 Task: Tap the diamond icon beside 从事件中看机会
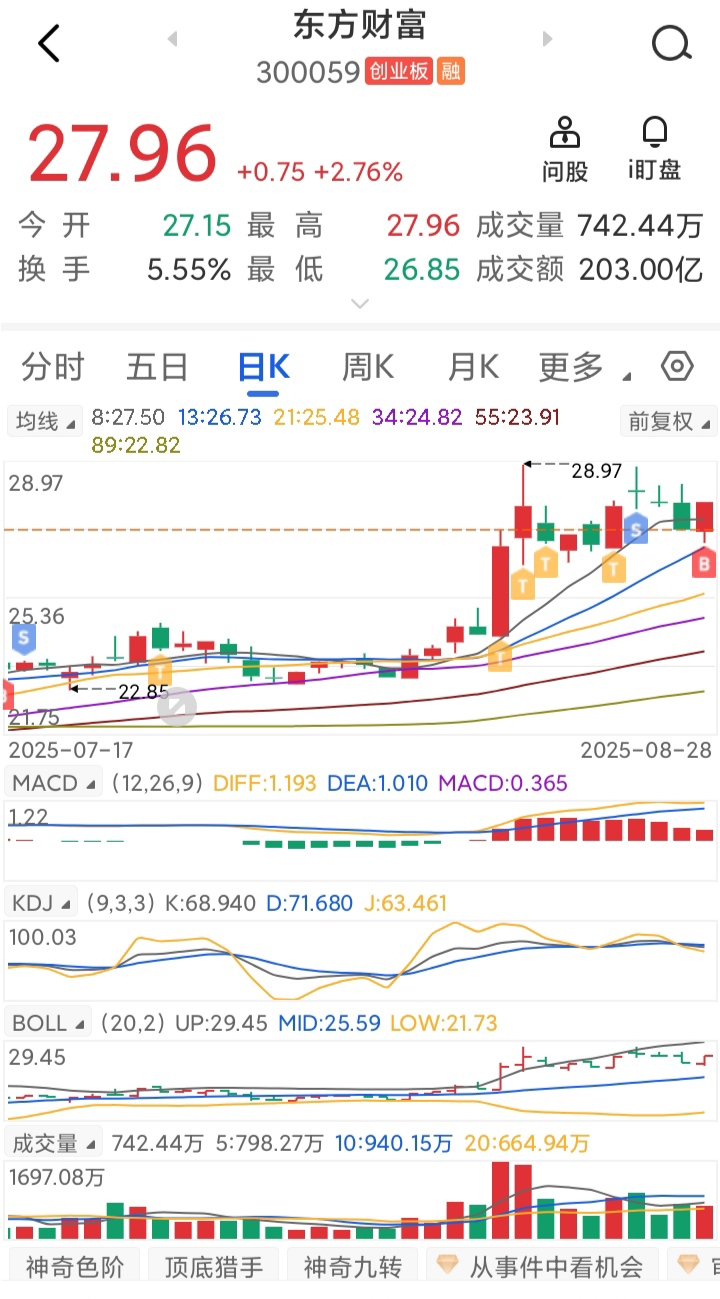pos(446,1266)
